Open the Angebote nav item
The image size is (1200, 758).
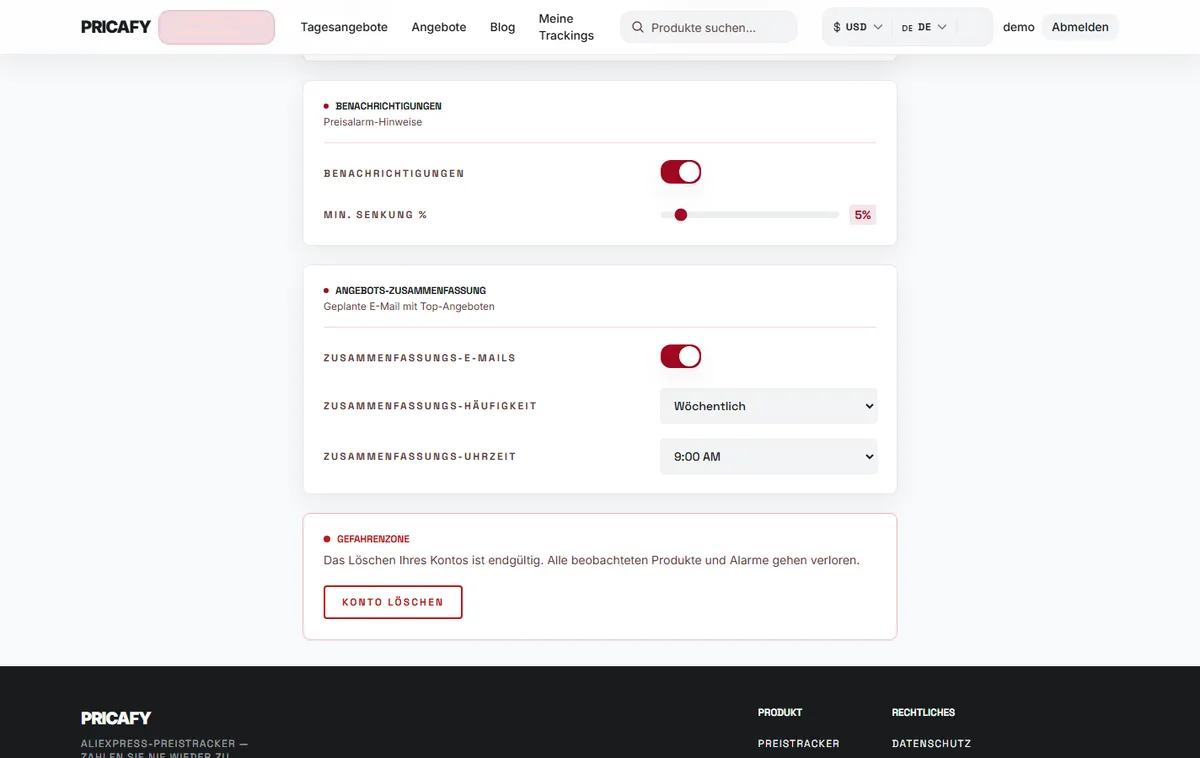[x=439, y=27]
